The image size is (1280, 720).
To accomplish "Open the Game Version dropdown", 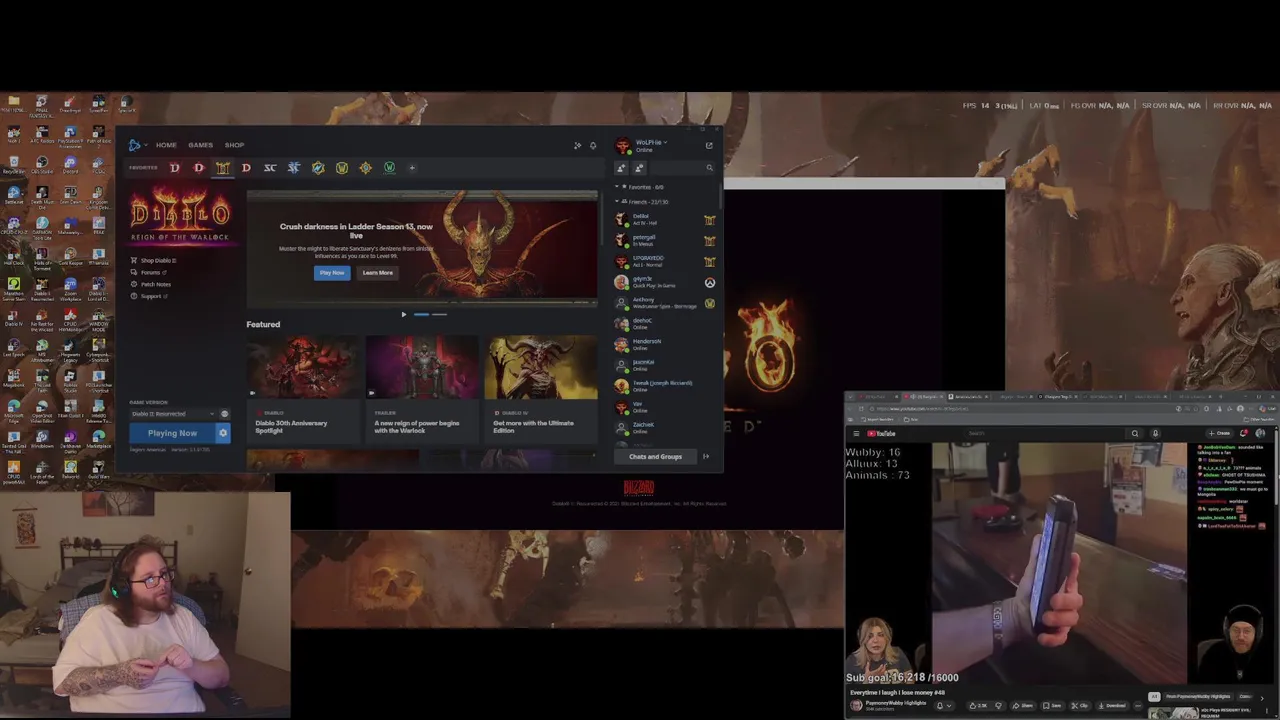I will (x=173, y=414).
